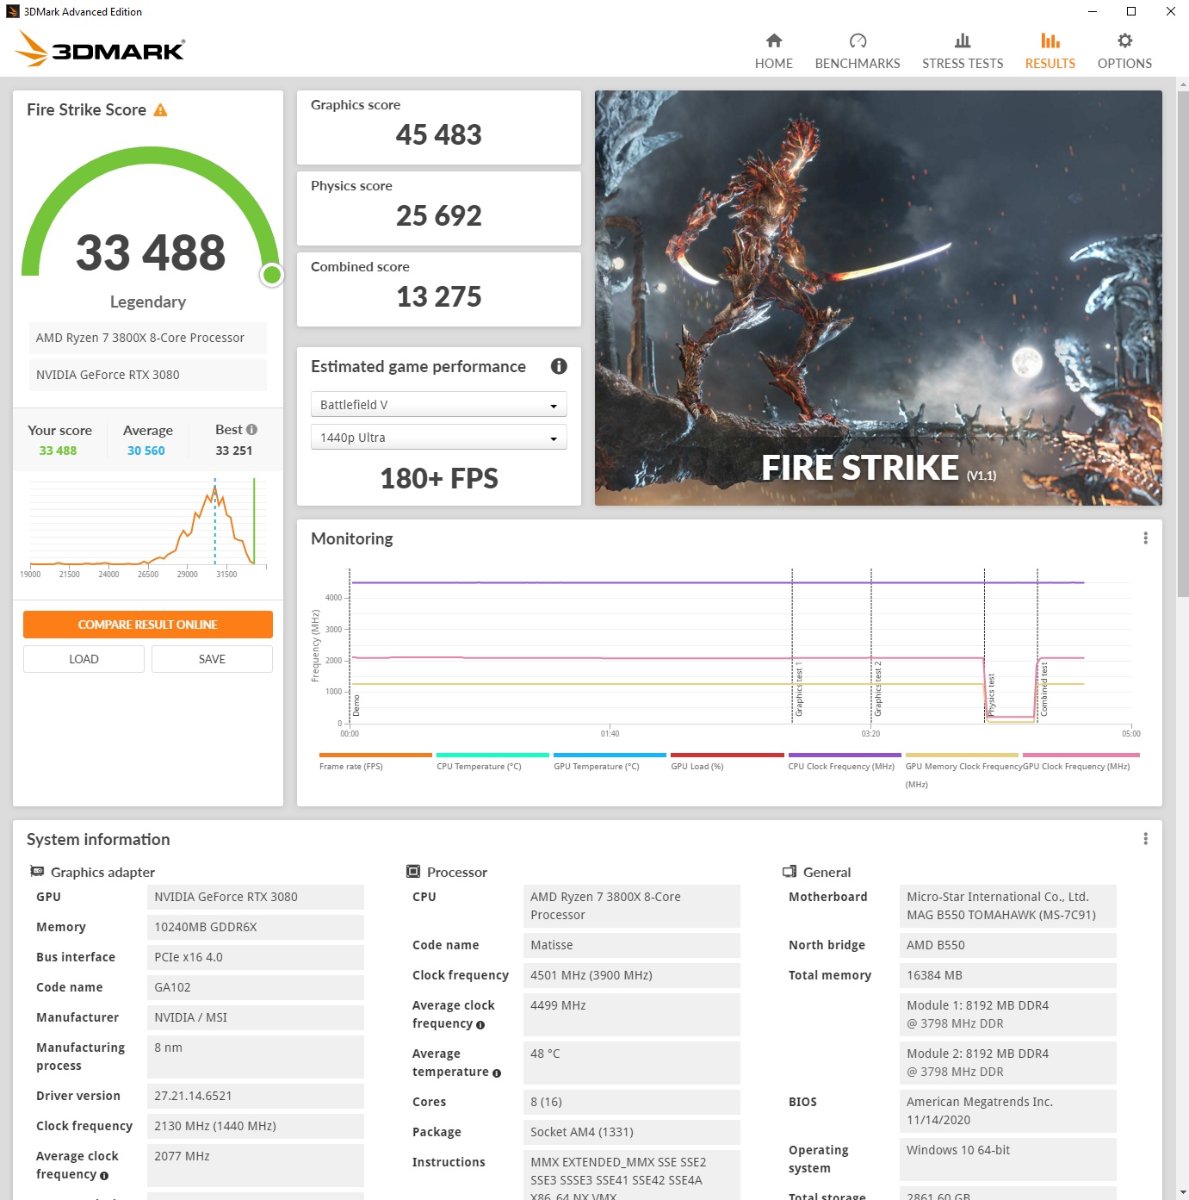Click the Fire Strike Score warning icon
The height and width of the screenshot is (1200, 1189).
[x=160, y=110]
